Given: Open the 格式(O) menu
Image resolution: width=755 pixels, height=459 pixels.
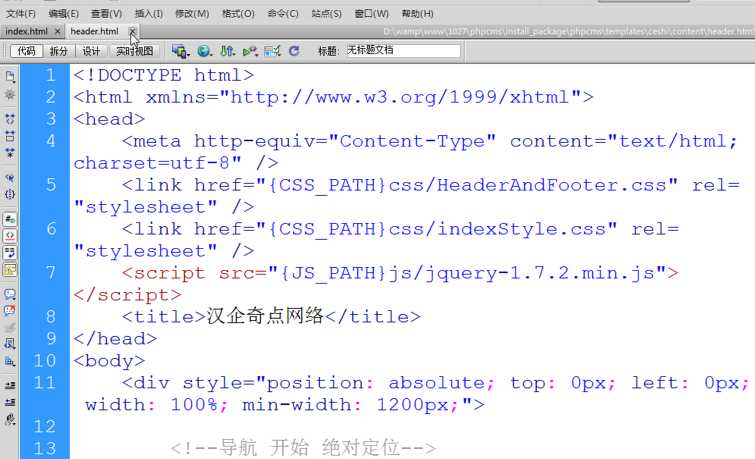Looking at the screenshot, I should click(238, 13).
